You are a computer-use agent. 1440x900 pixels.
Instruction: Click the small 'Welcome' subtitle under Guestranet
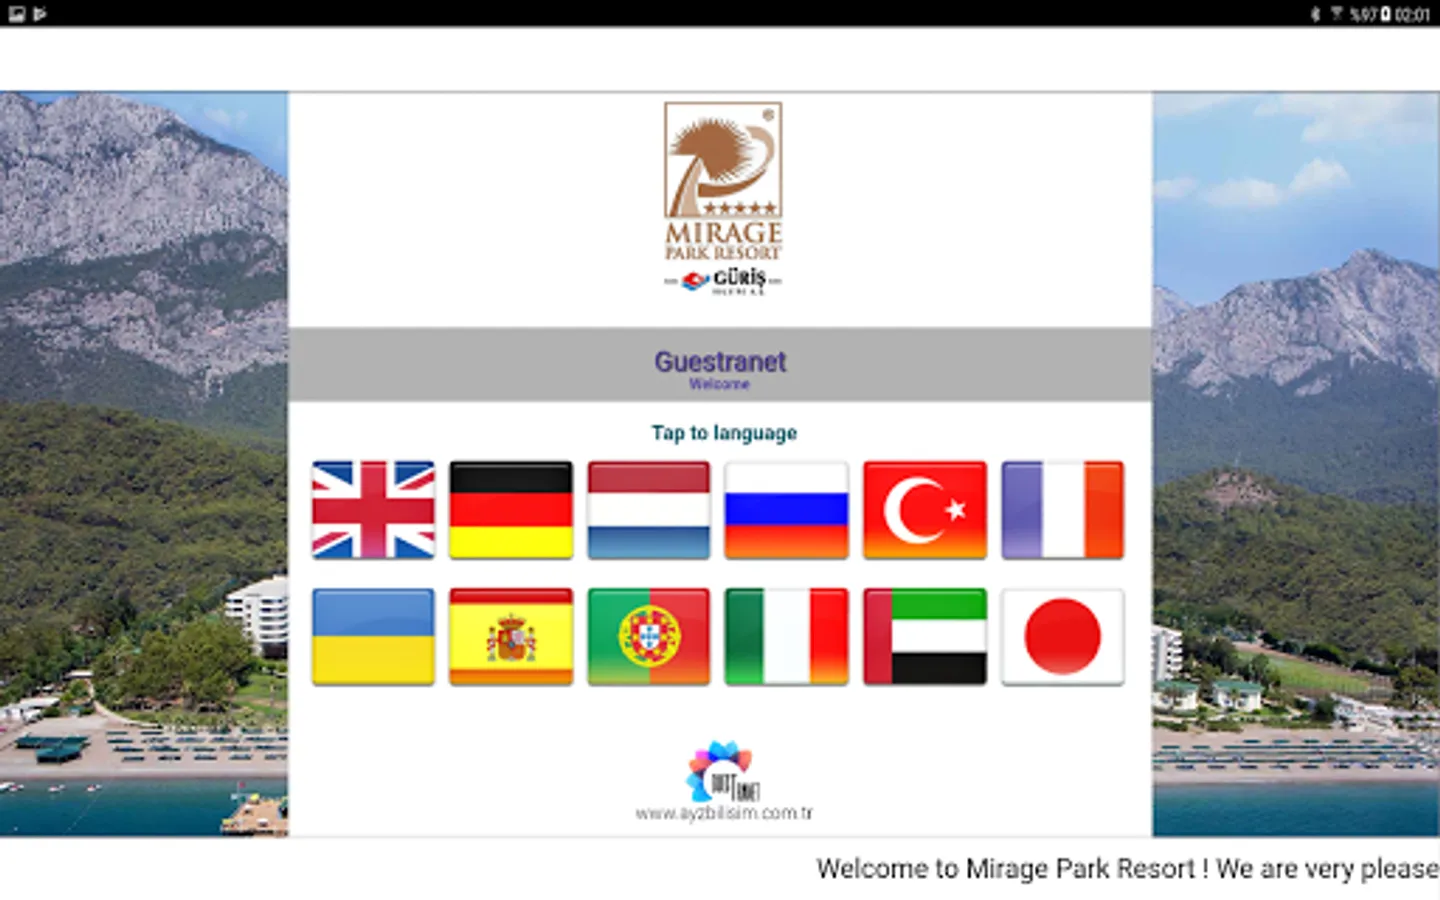click(719, 384)
